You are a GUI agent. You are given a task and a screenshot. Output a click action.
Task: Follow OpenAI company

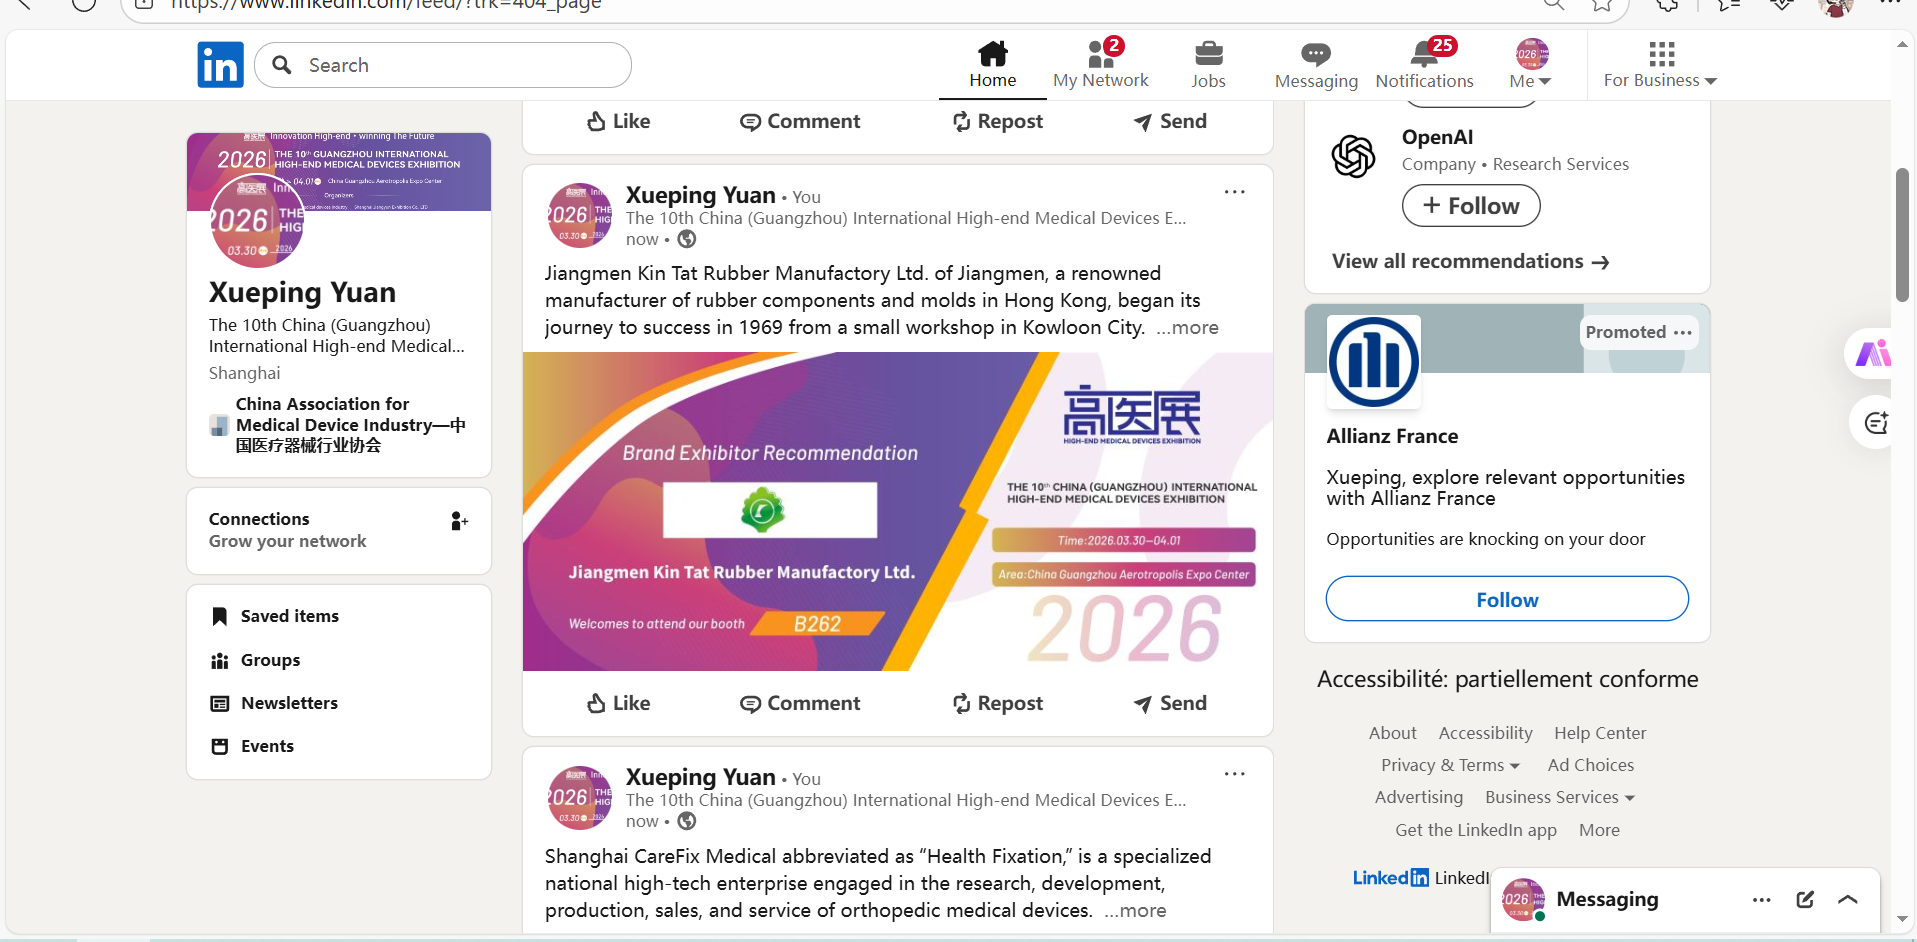(1471, 206)
